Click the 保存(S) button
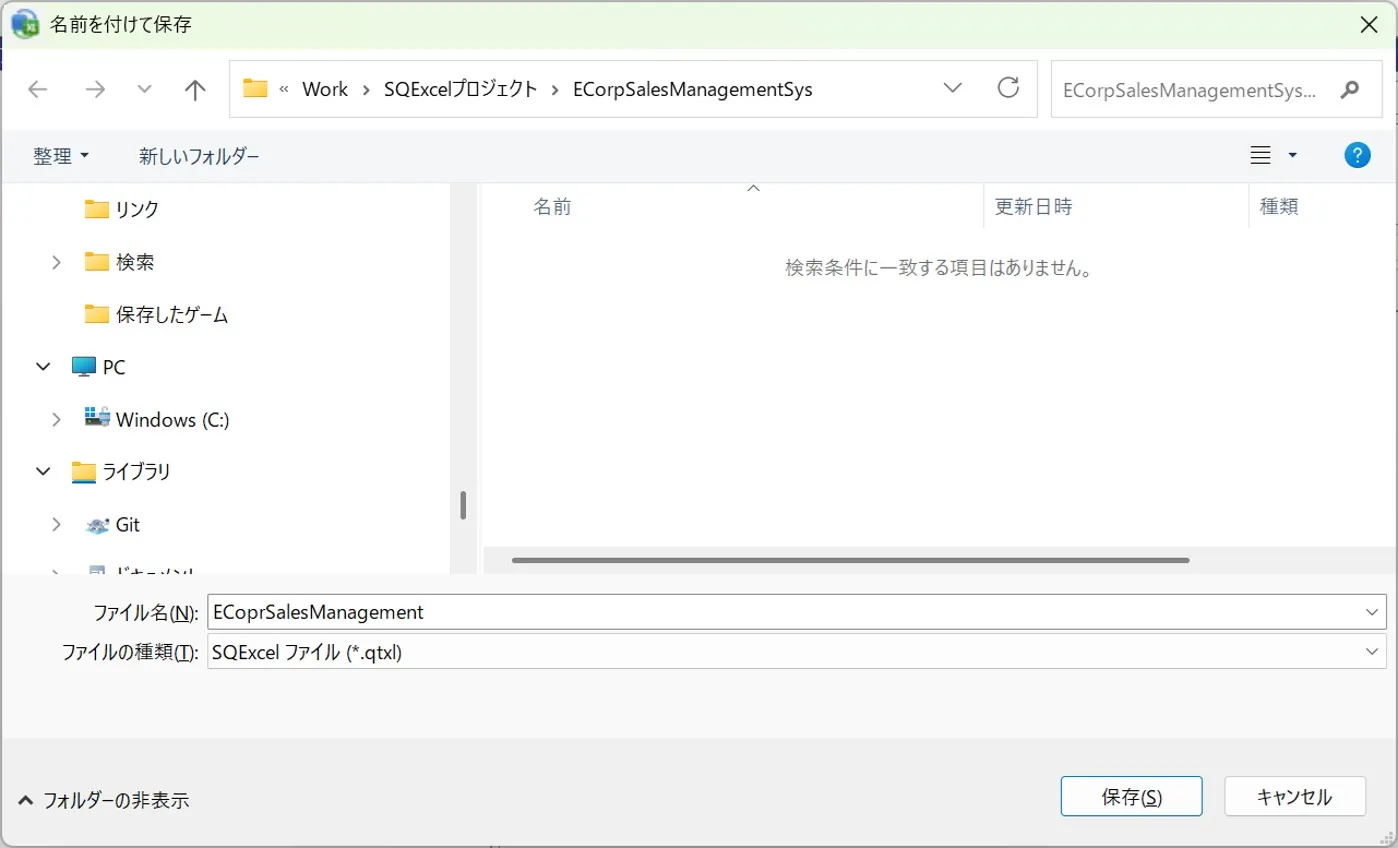 1131,797
